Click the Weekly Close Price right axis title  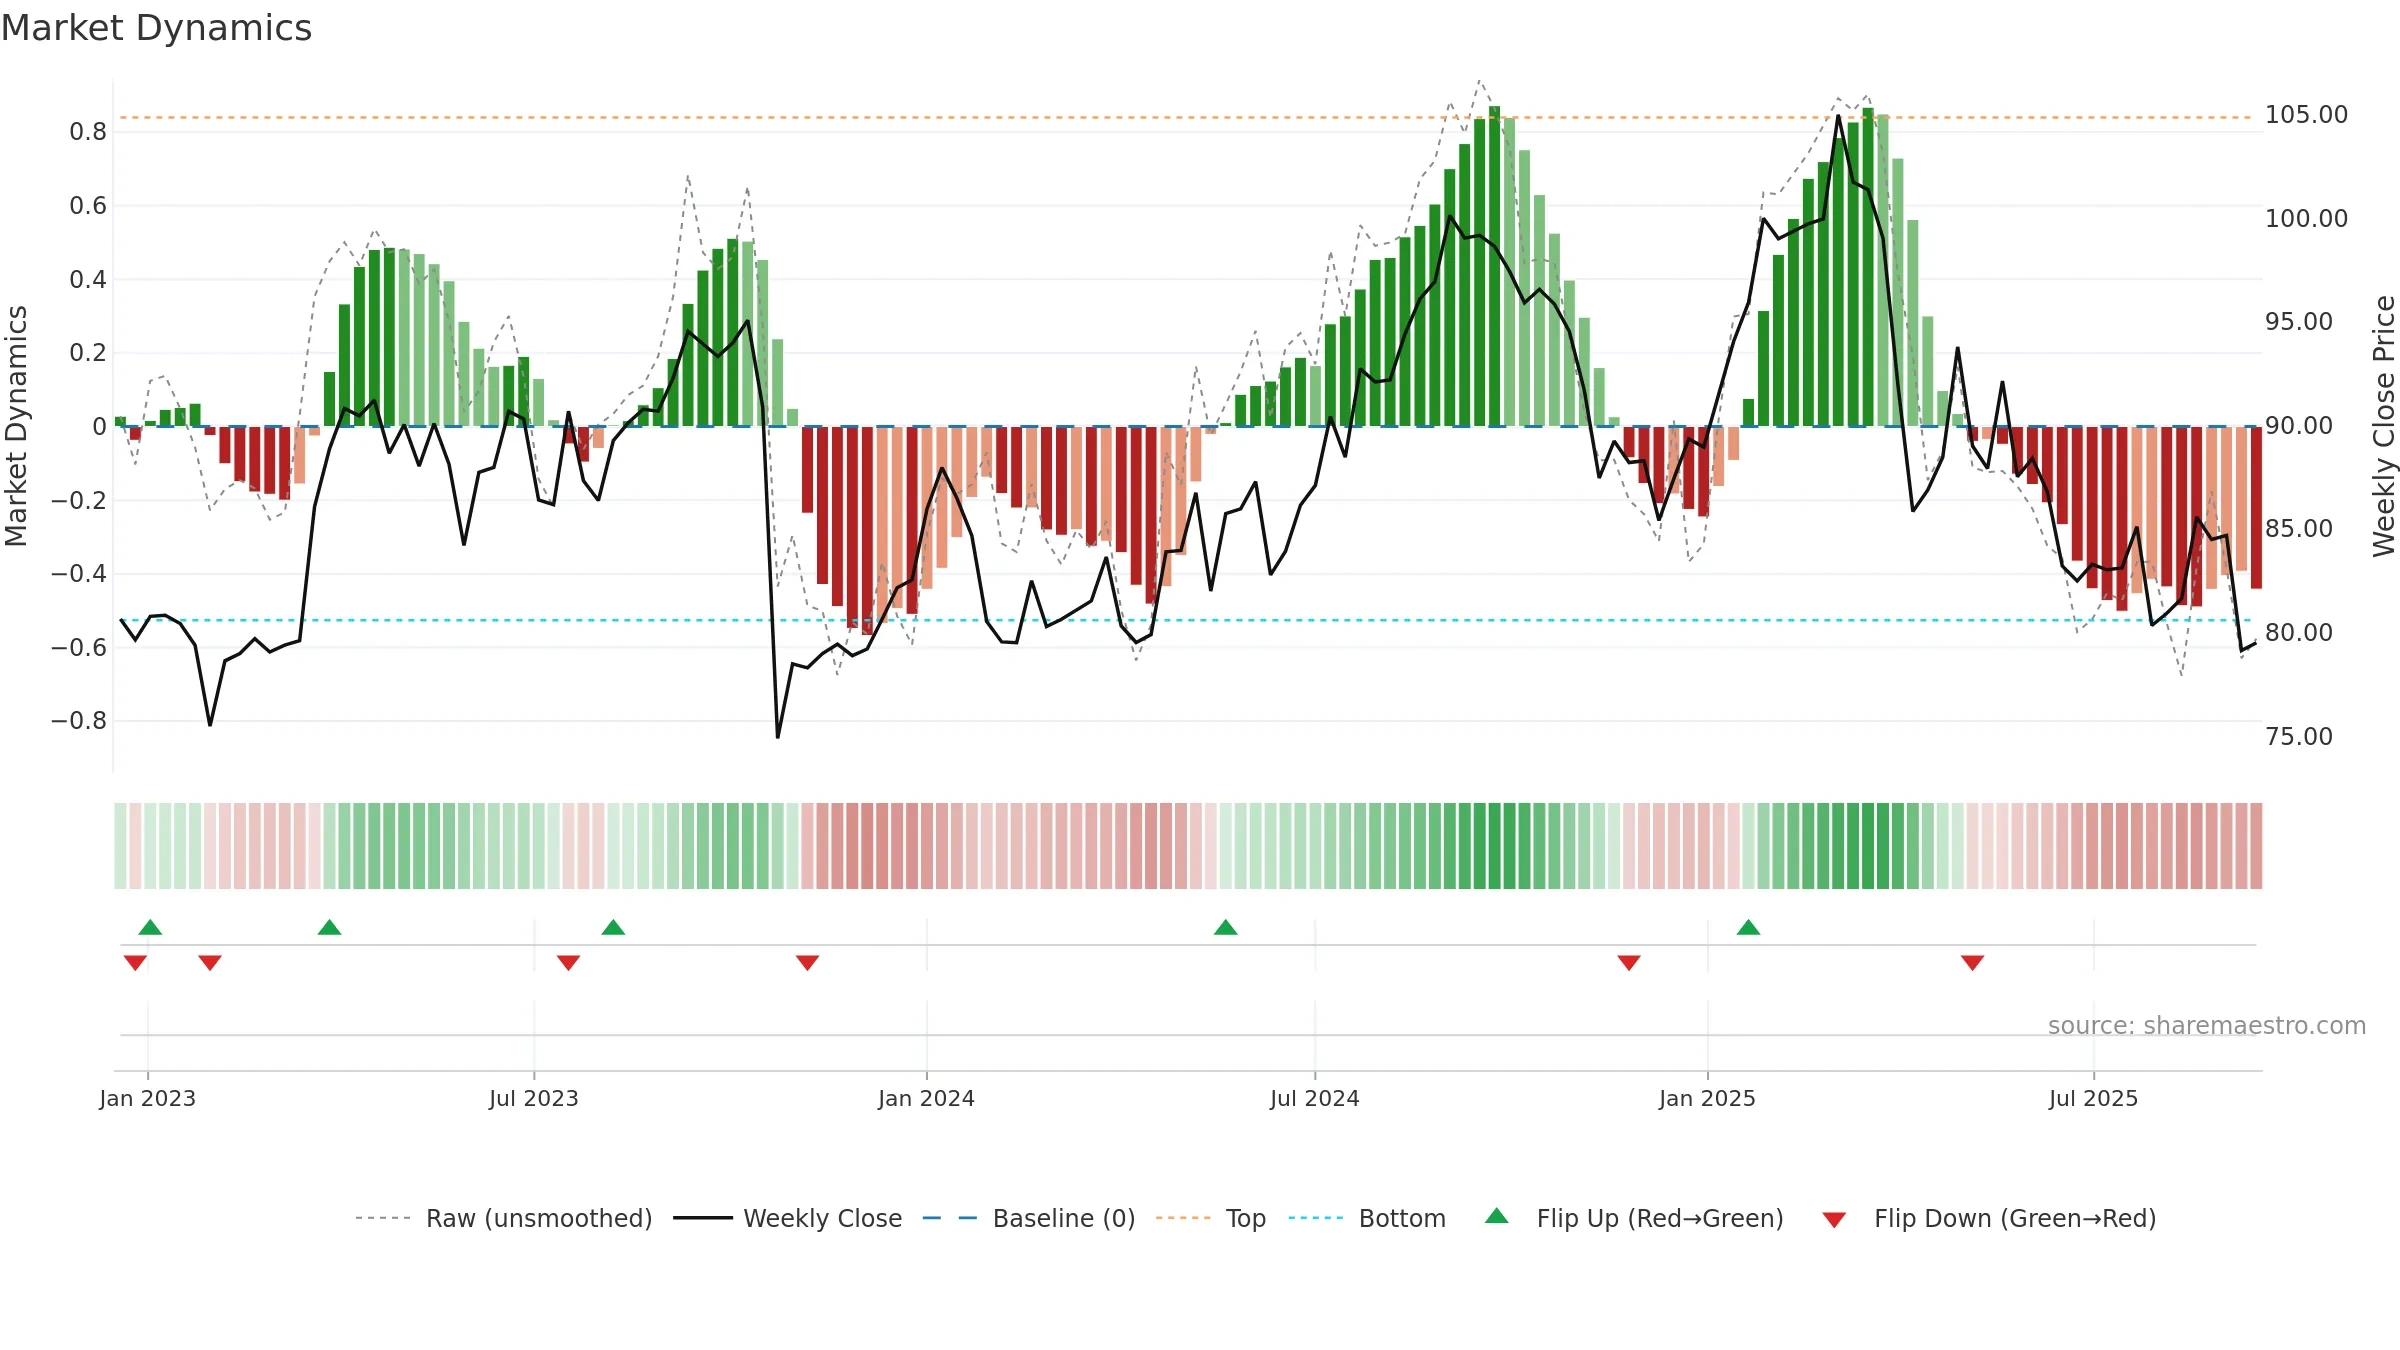click(2384, 426)
